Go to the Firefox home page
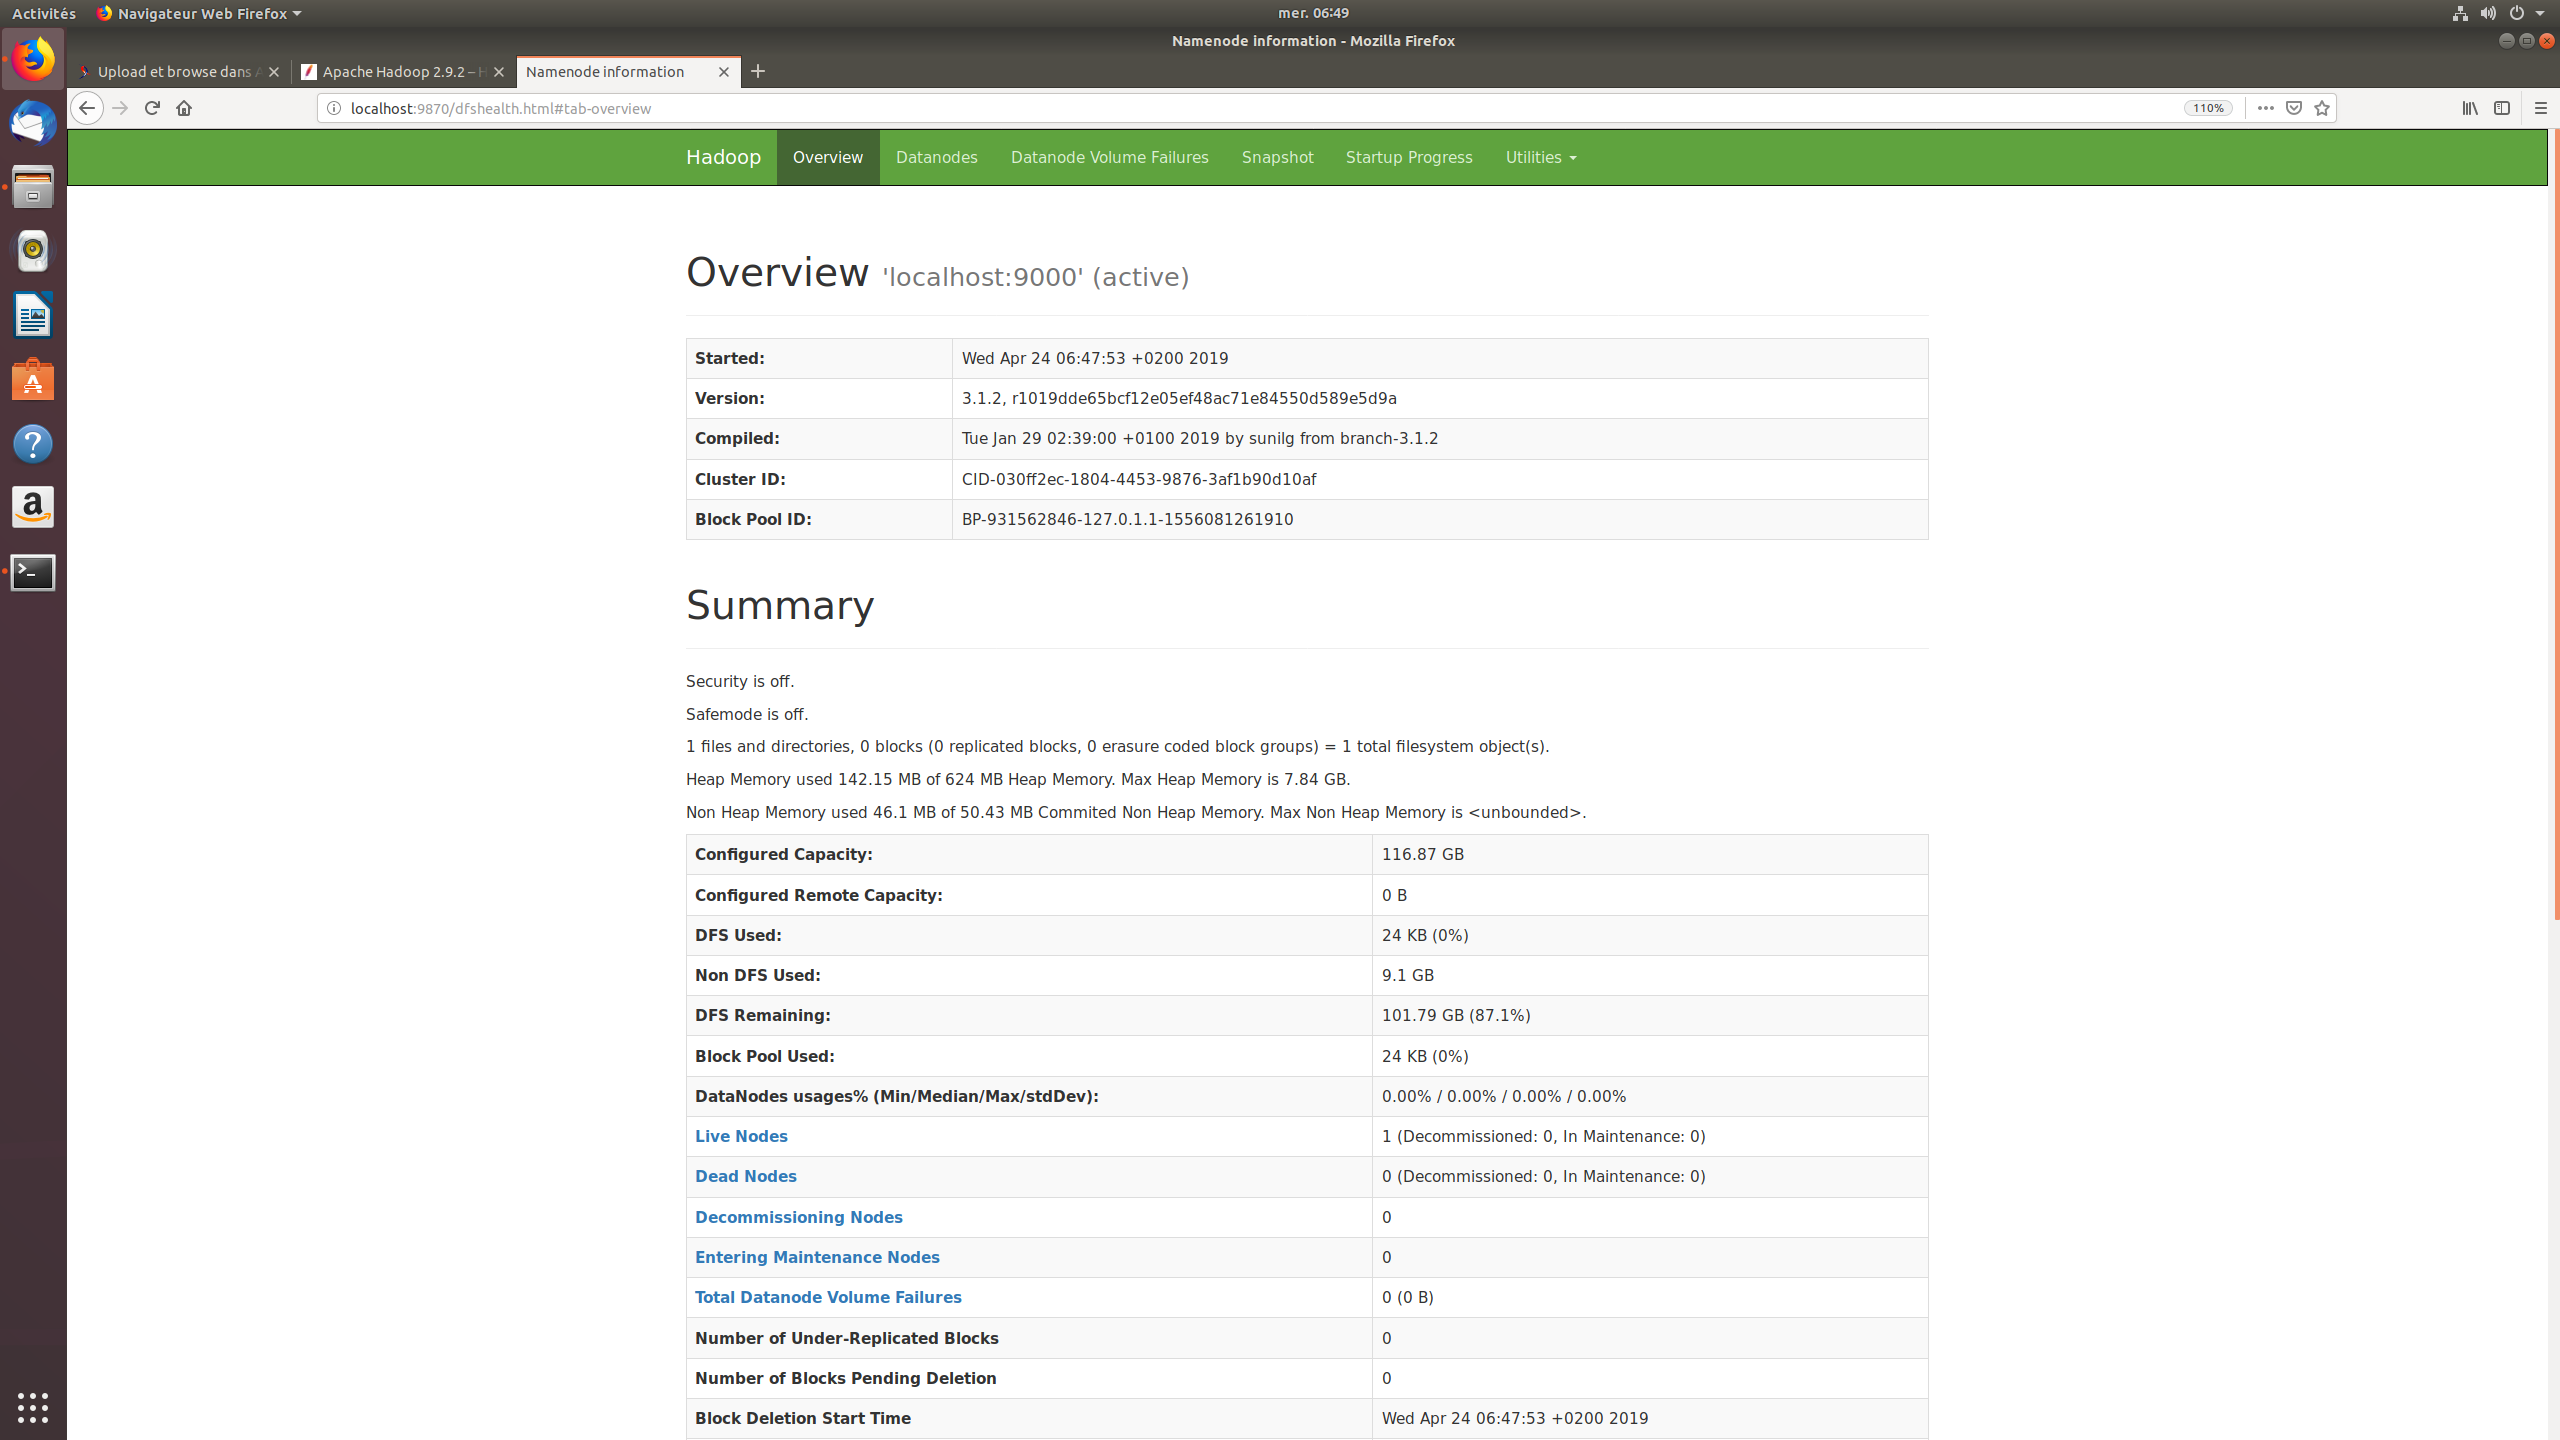This screenshot has width=2560, height=1440. [184, 108]
